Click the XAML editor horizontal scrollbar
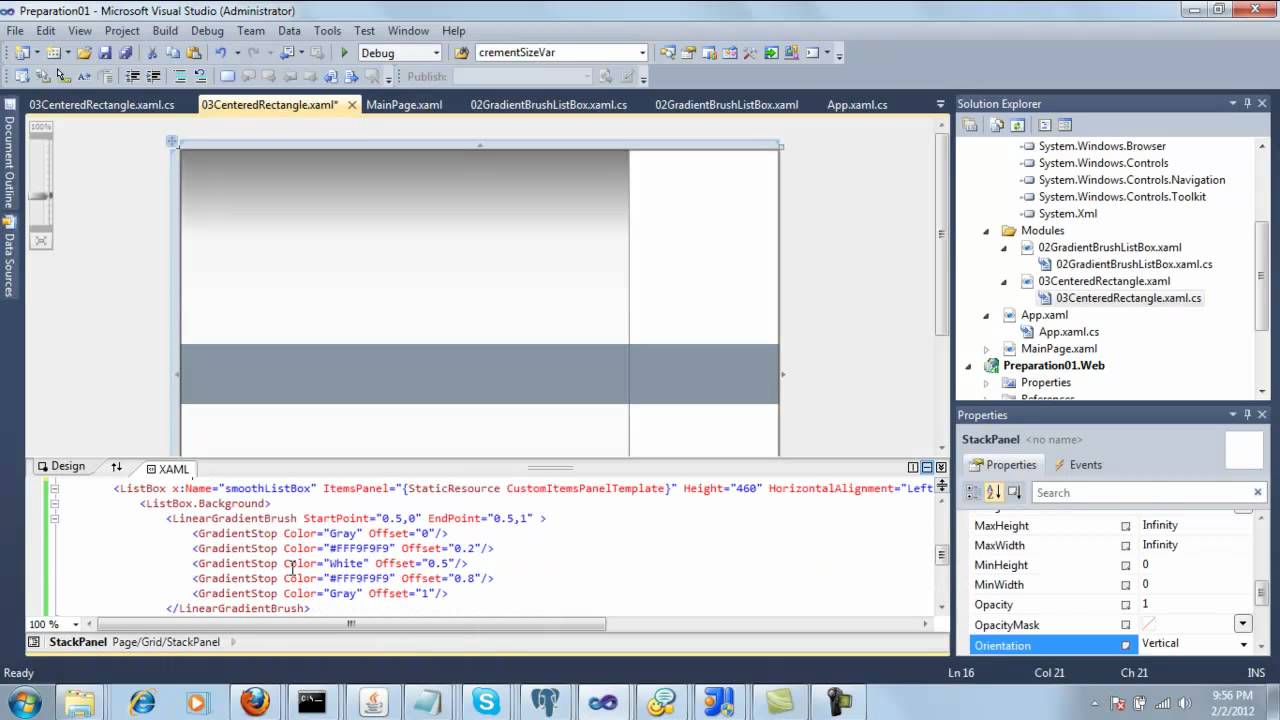The image size is (1280, 720). pyautogui.click(x=352, y=624)
